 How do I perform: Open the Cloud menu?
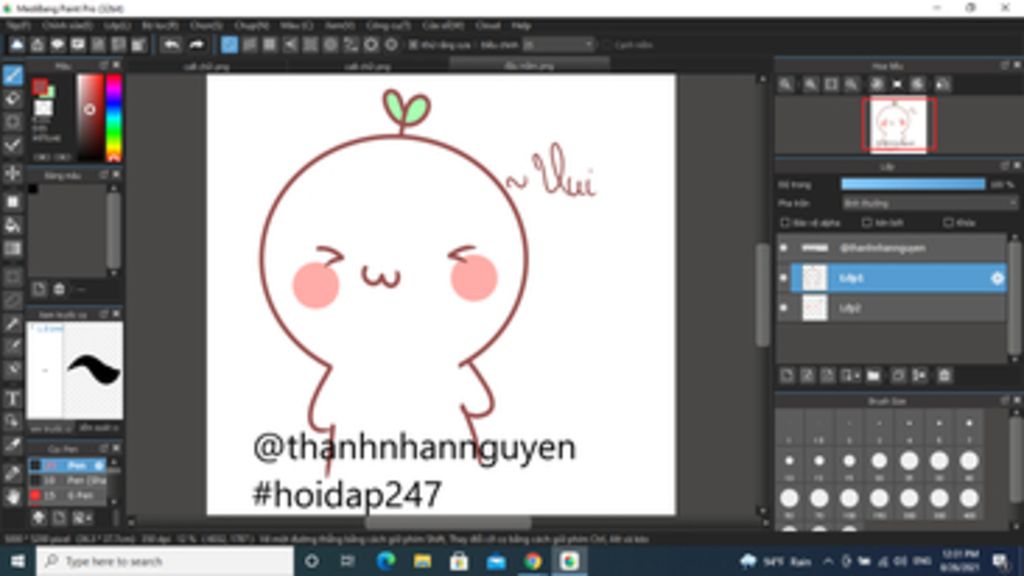487,25
